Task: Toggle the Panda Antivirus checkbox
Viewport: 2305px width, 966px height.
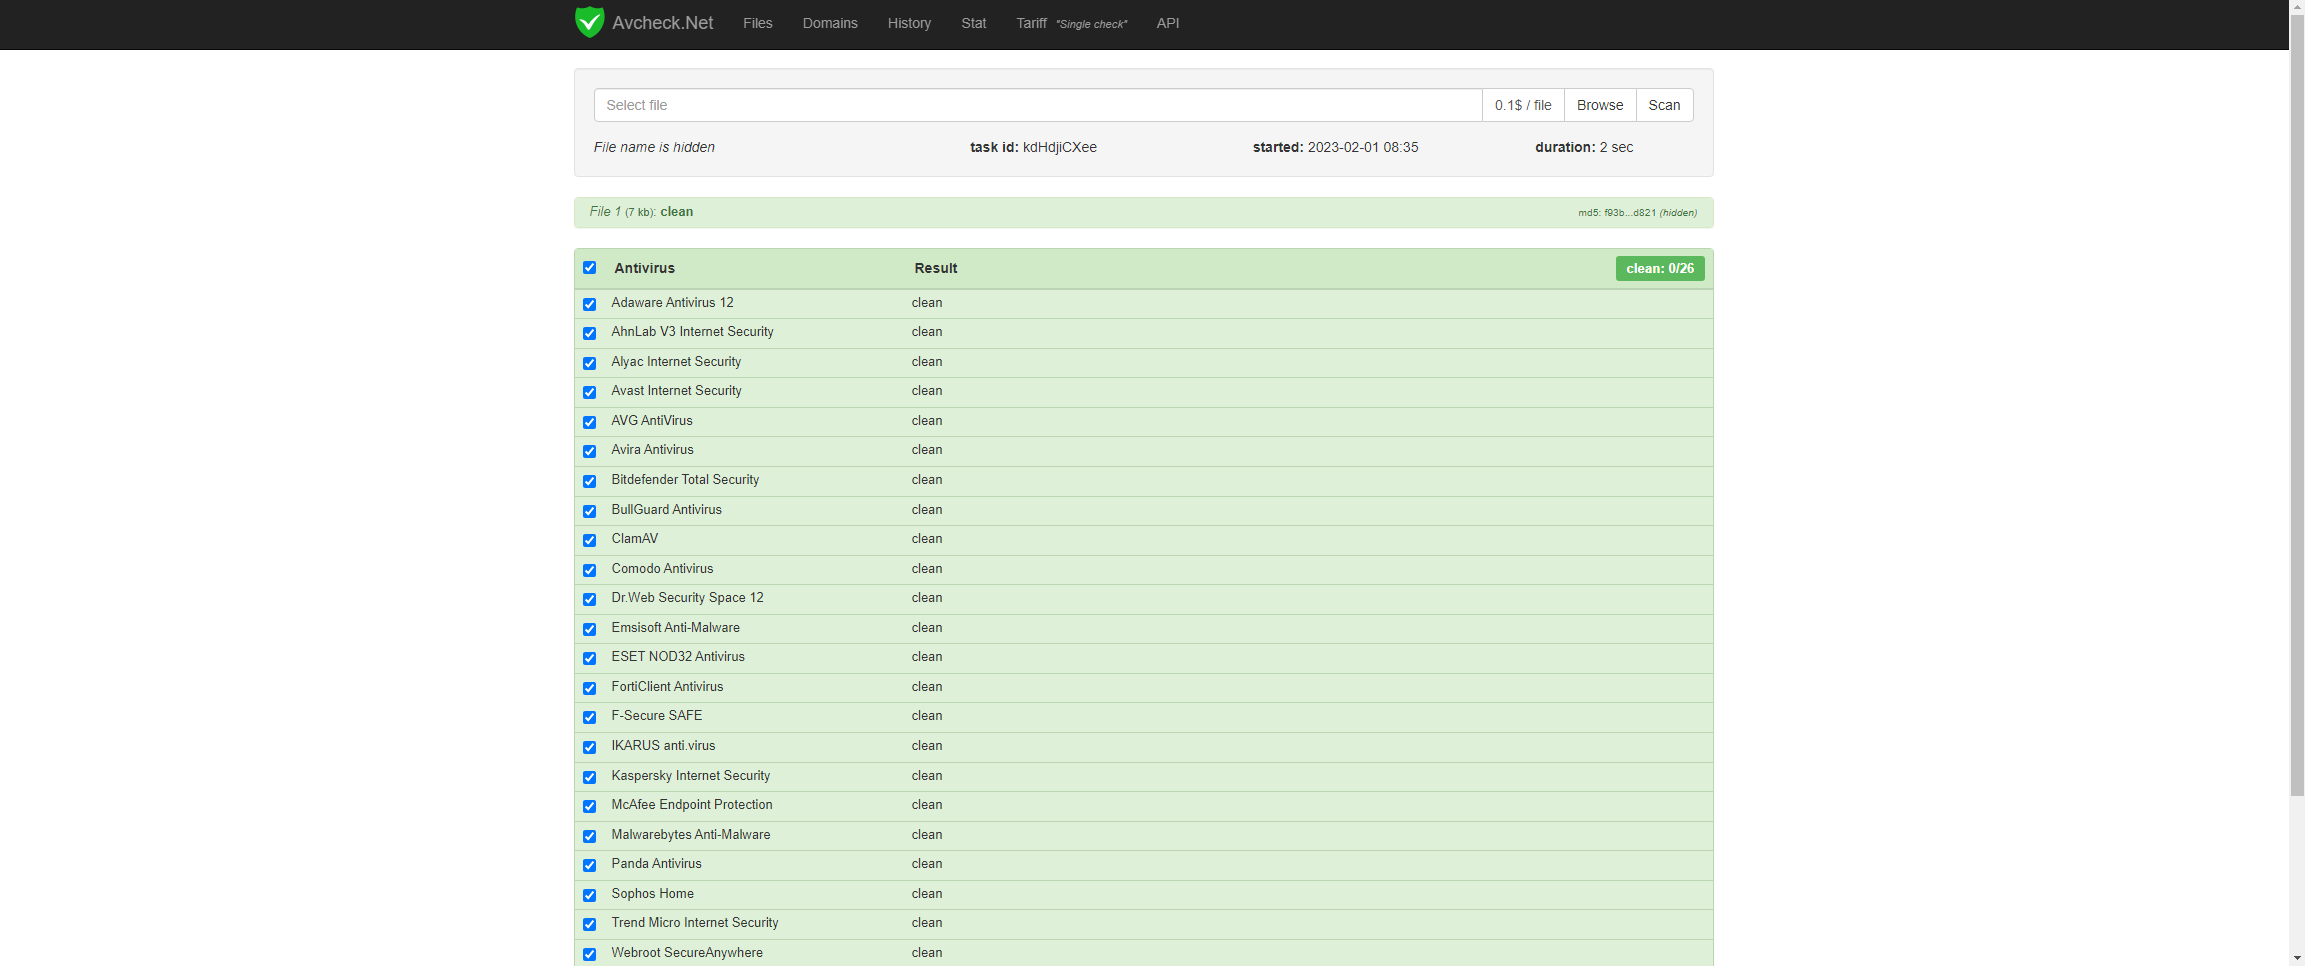Action: click(x=590, y=865)
